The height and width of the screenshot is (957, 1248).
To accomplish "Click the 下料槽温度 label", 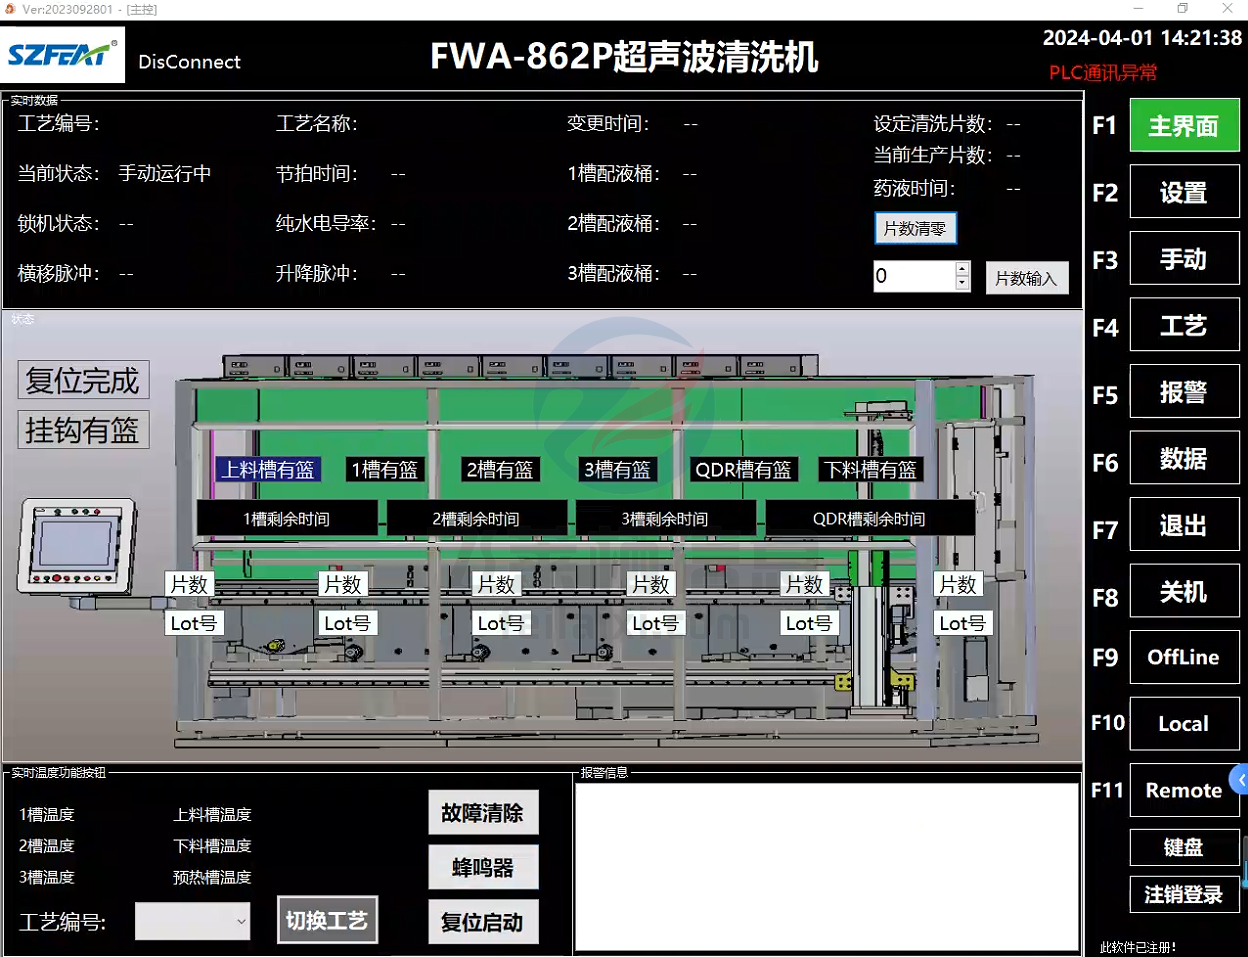I will tap(212, 846).
